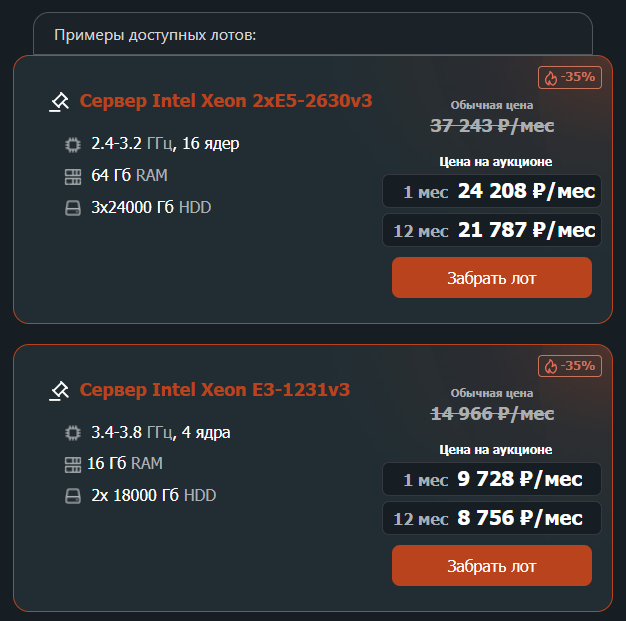The height and width of the screenshot is (621, 626).
Task: Select the 1 мес 24 208 ₽/мес price option
Action: click(492, 191)
